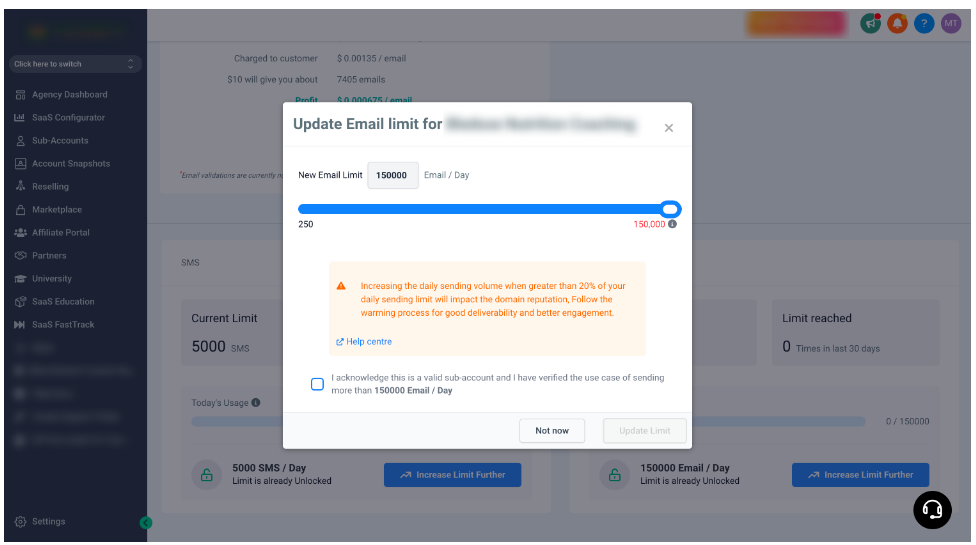Open the notifications bell icon
The width and height of the screenshot is (976, 545).
897,24
